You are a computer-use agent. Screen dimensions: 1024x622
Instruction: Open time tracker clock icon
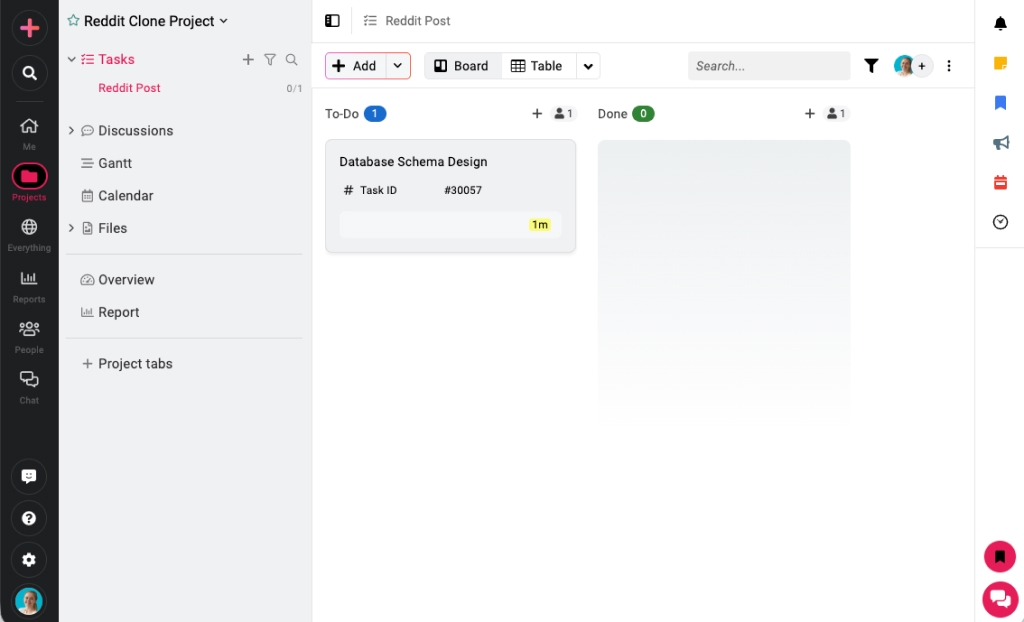1000,222
